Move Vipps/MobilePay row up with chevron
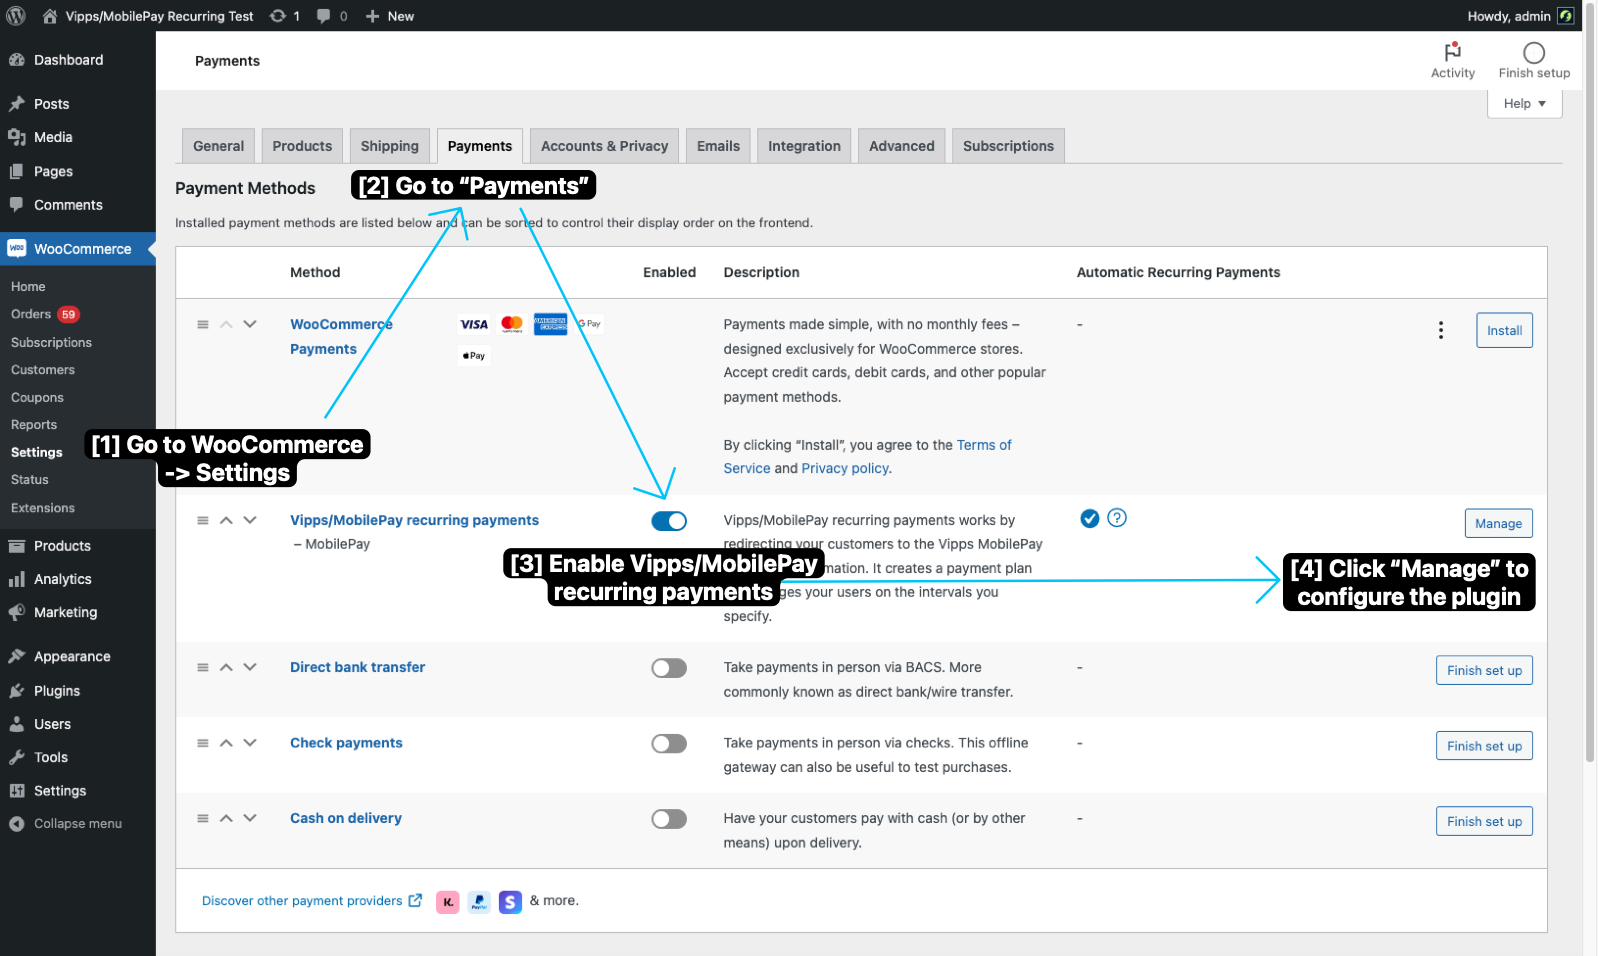The height and width of the screenshot is (956, 1598). pyautogui.click(x=226, y=520)
